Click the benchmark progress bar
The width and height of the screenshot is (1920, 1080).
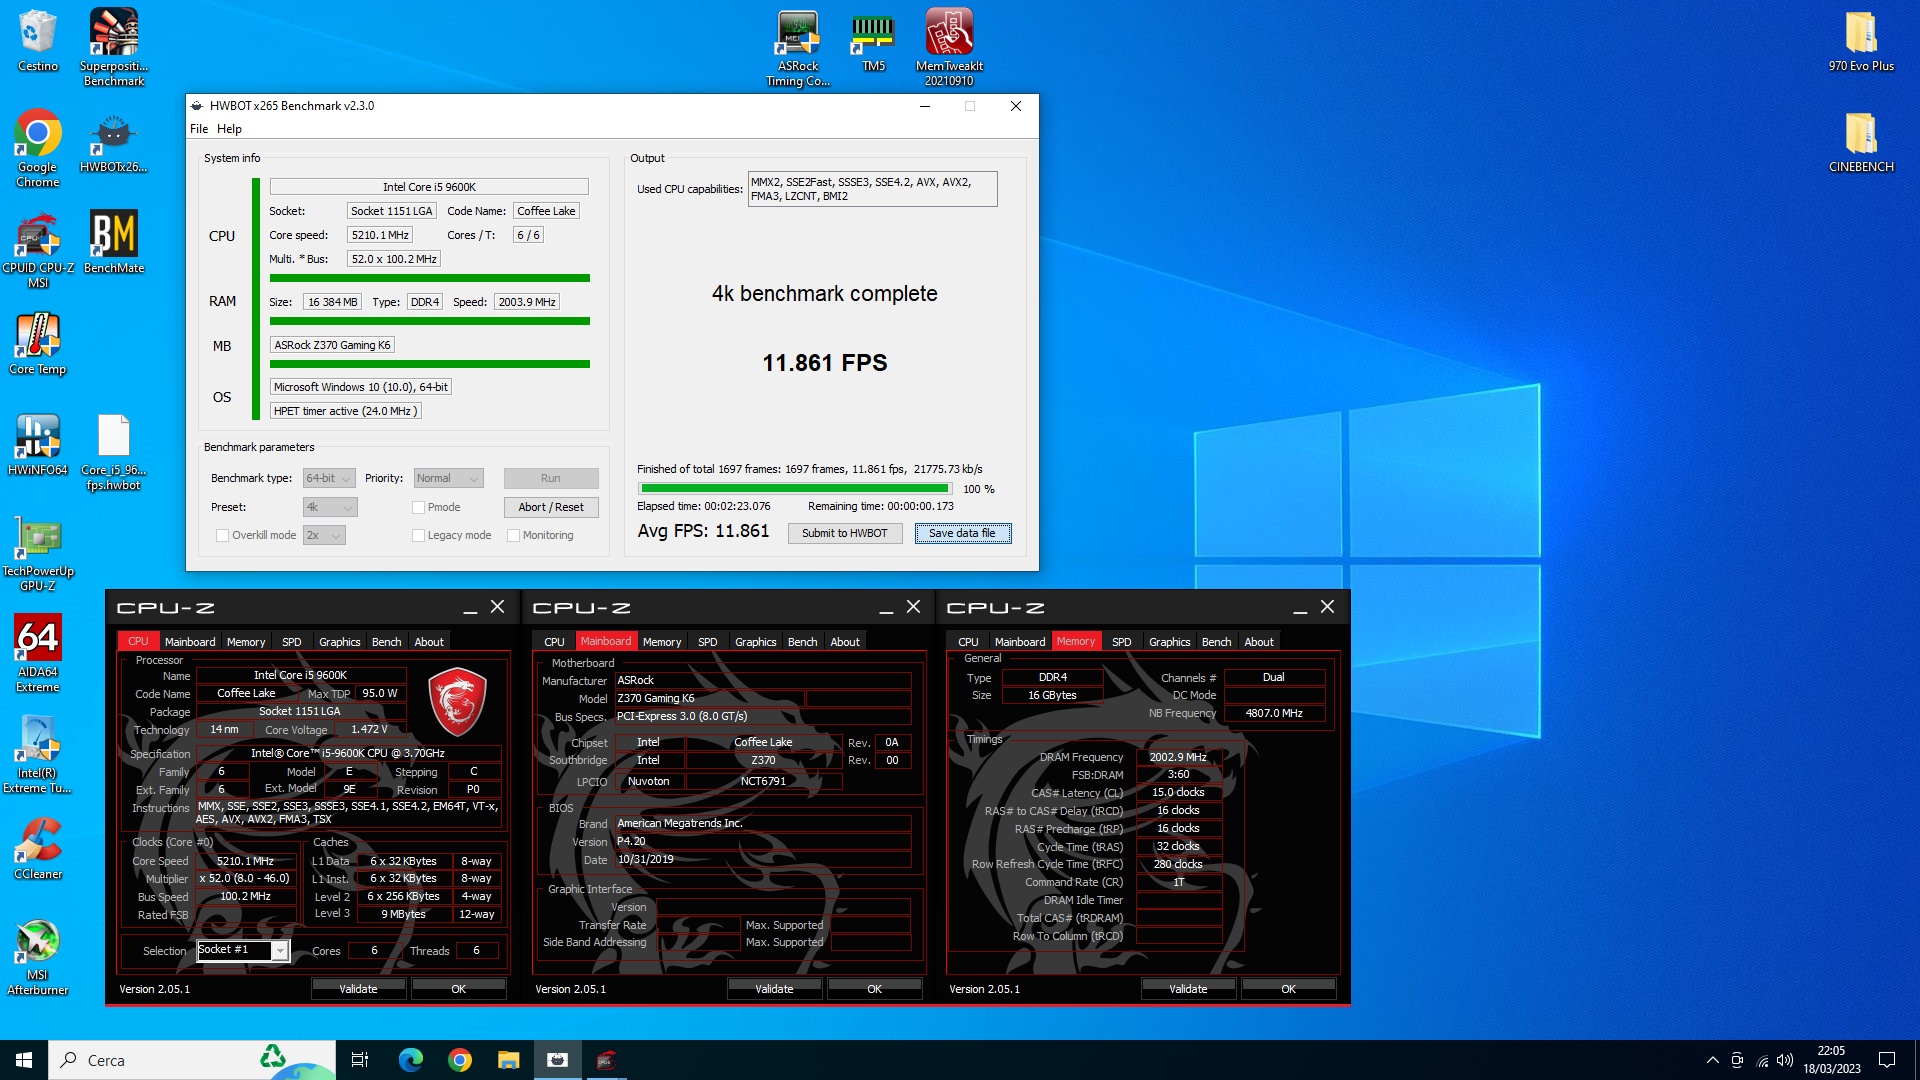click(795, 489)
